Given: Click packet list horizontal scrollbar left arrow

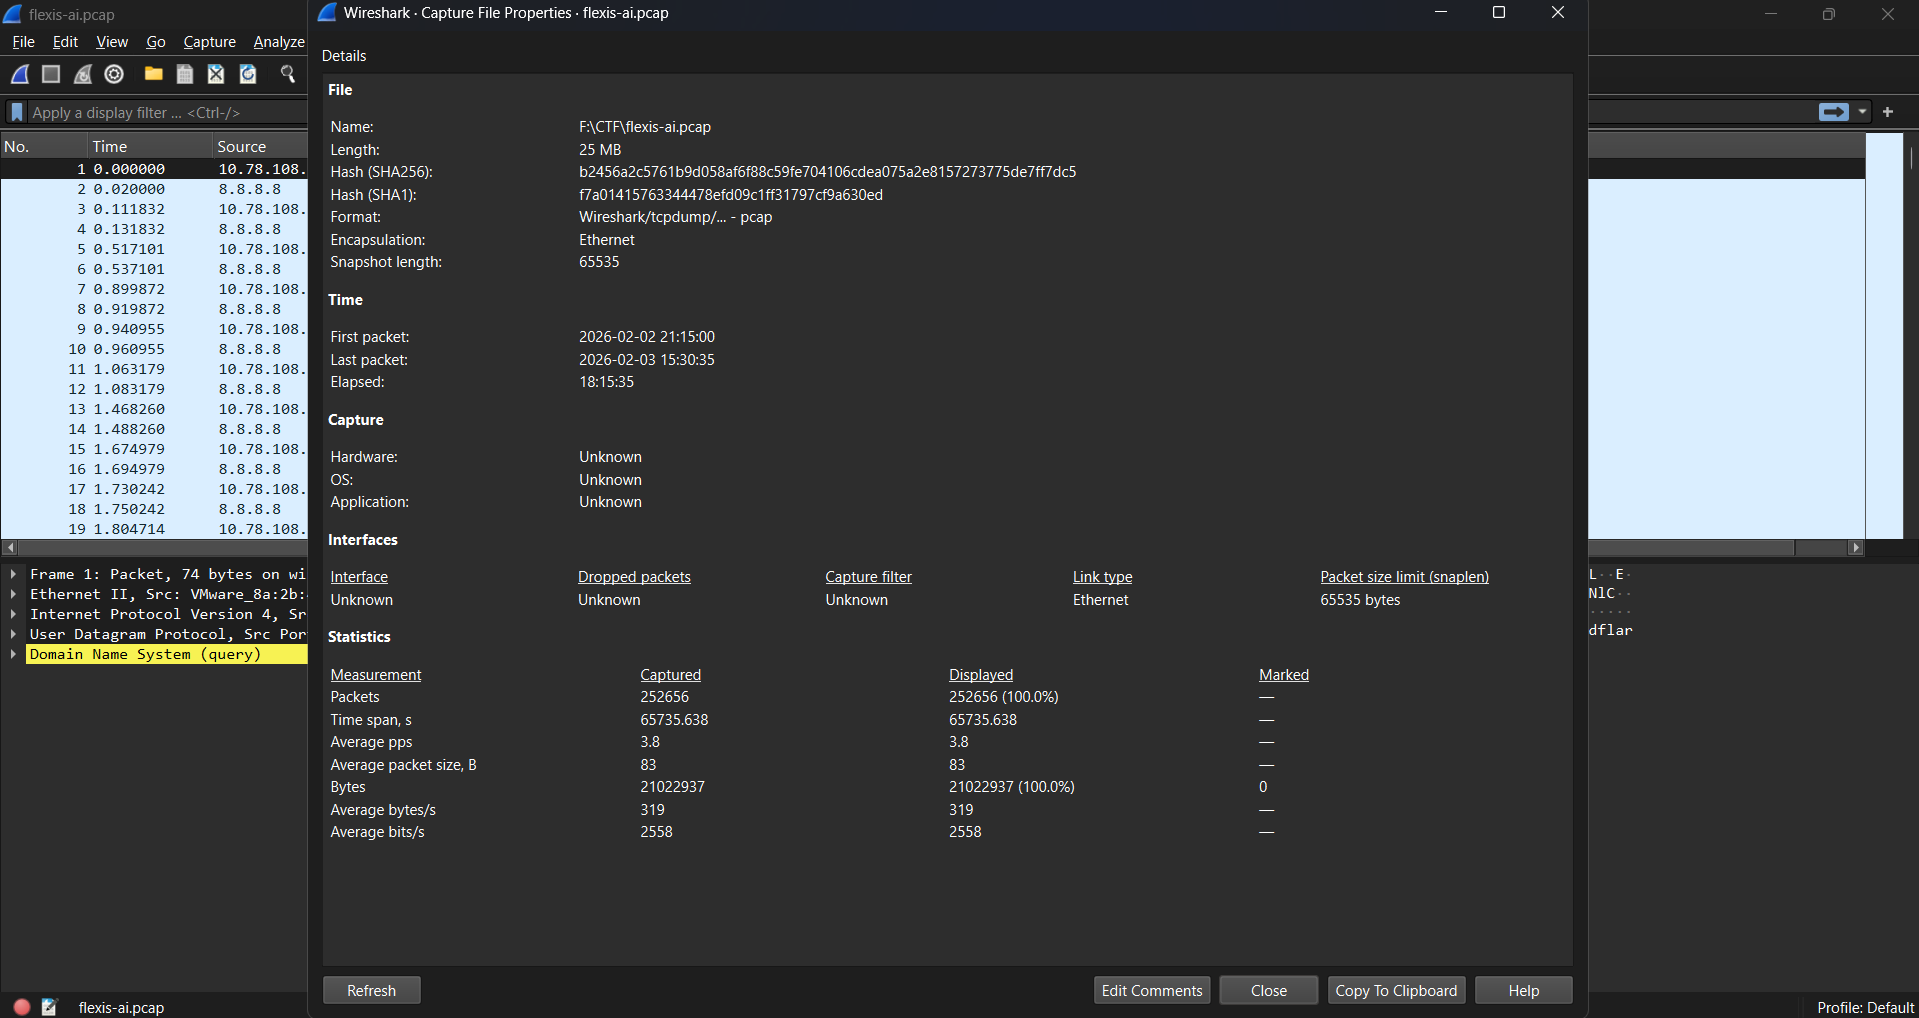Looking at the screenshot, I should pyautogui.click(x=10, y=548).
